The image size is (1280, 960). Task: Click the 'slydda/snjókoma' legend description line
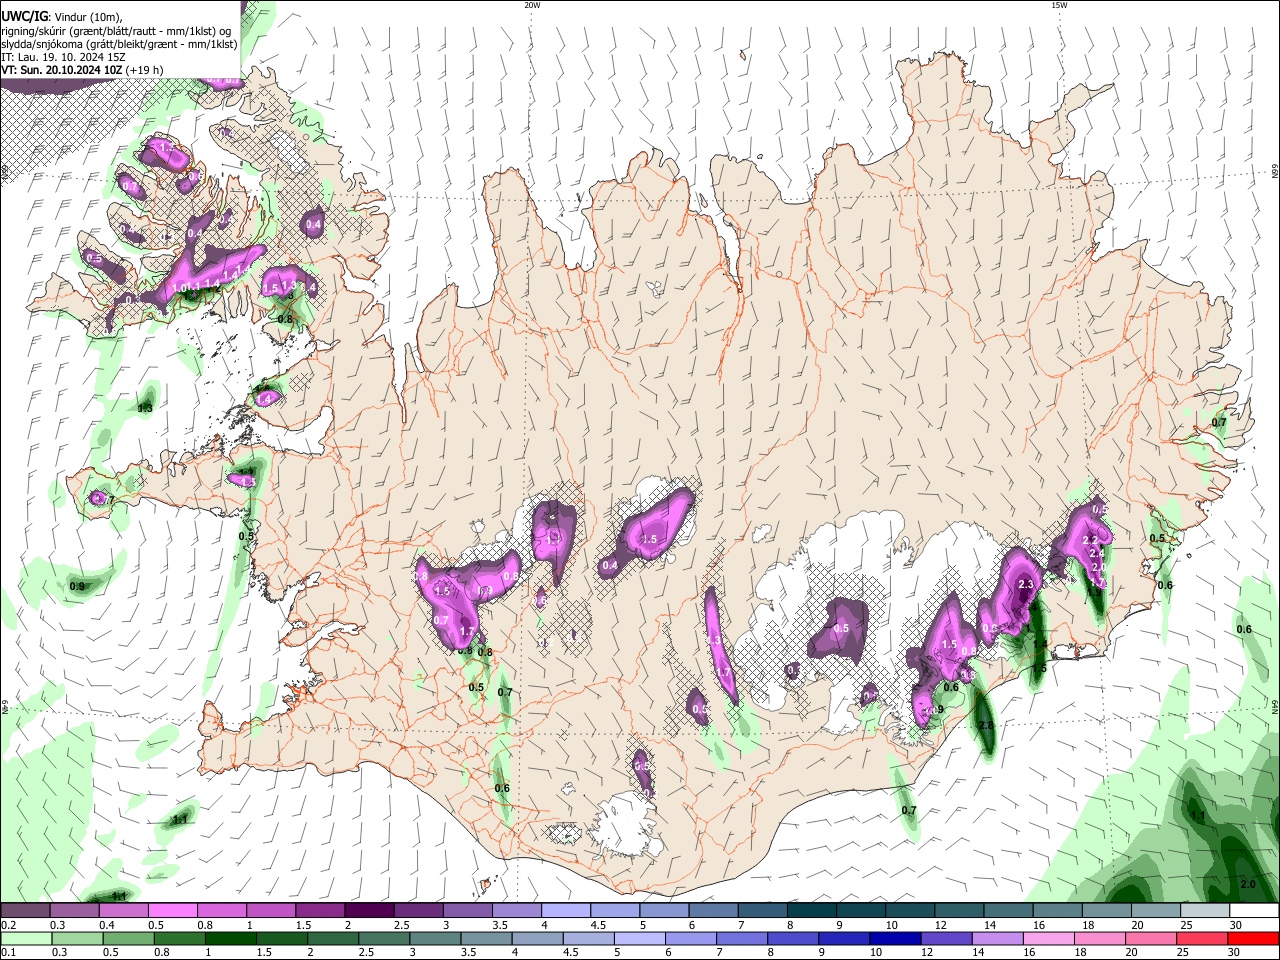pos(119,44)
